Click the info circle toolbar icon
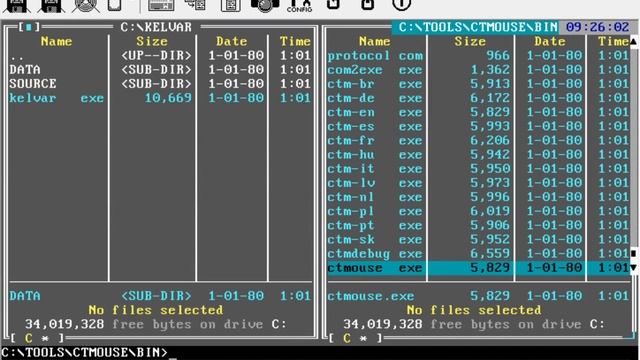 pos(401,4)
